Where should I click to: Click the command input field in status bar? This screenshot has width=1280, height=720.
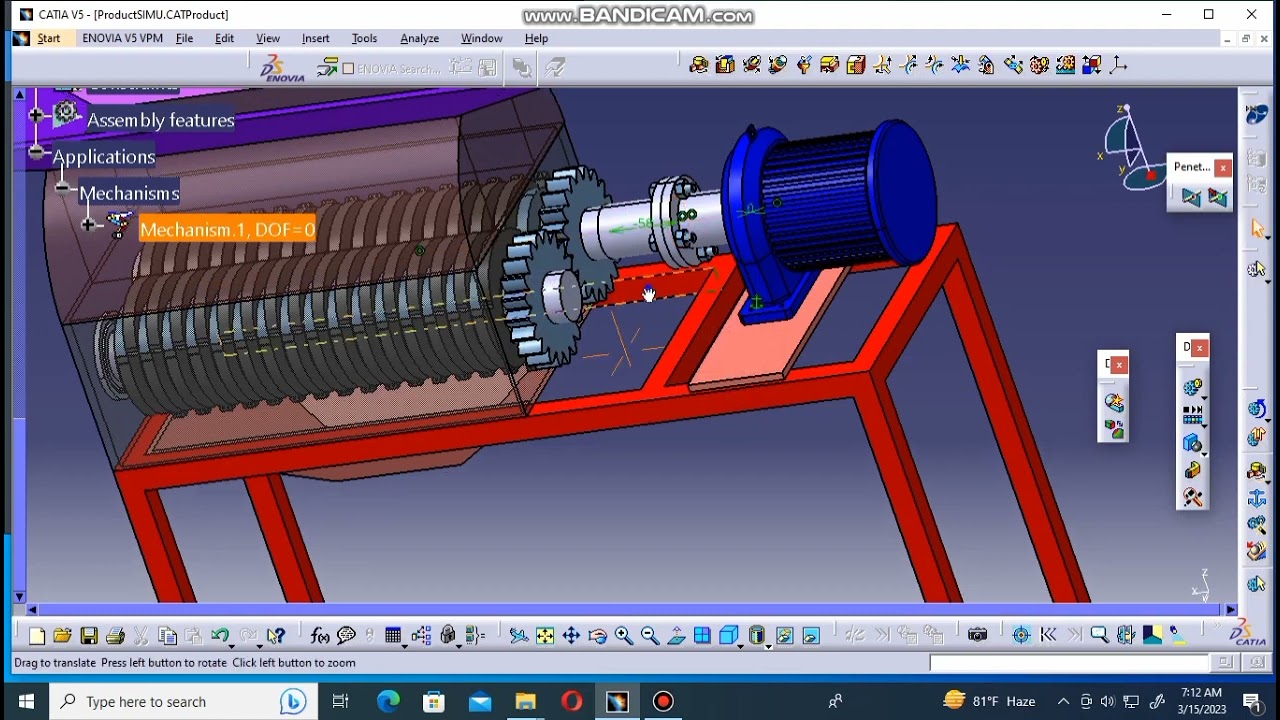click(1069, 662)
